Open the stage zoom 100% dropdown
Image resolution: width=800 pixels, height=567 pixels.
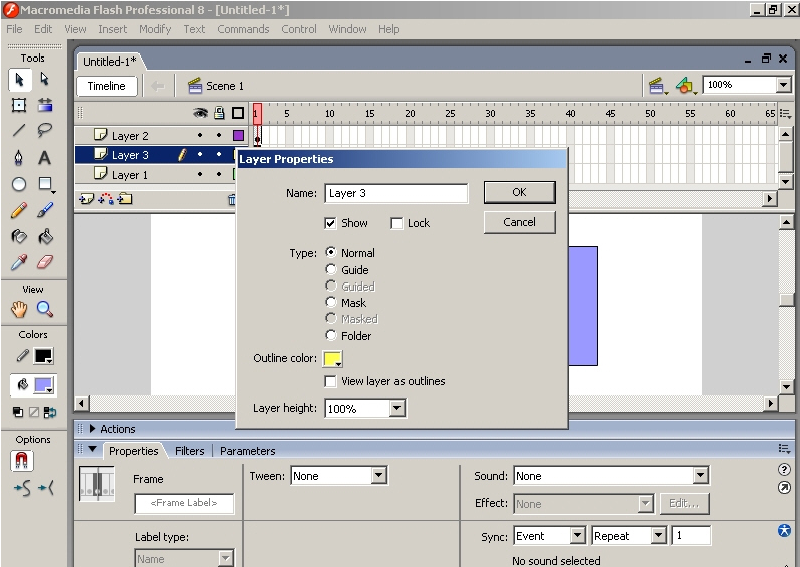point(783,85)
